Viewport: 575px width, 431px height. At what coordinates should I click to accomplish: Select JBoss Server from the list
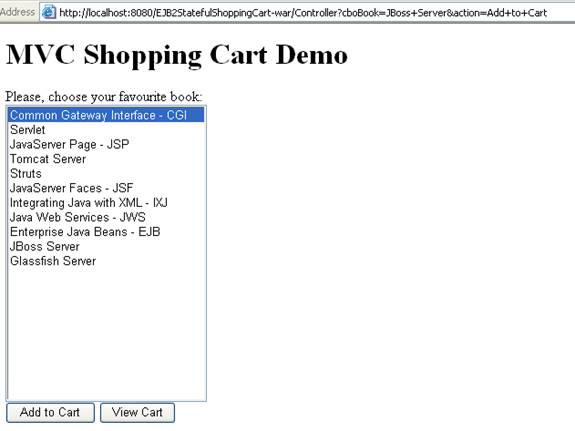click(x=106, y=246)
